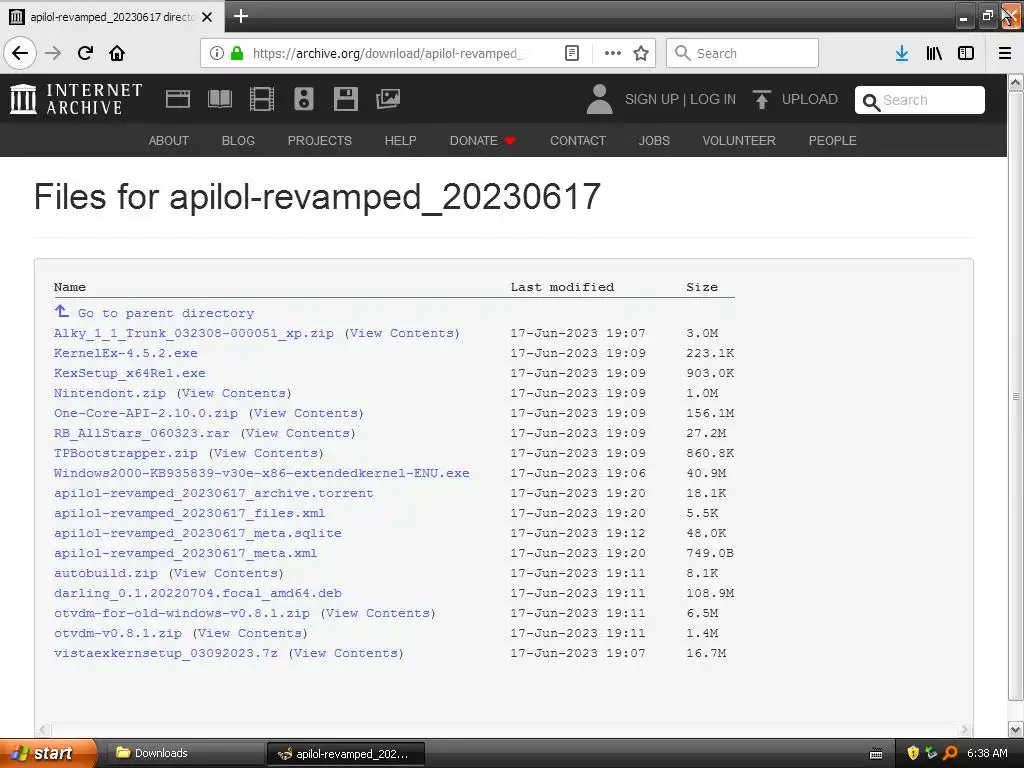Click the parent directory arrow icon
This screenshot has width=1024, height=768.
point(61,312)
